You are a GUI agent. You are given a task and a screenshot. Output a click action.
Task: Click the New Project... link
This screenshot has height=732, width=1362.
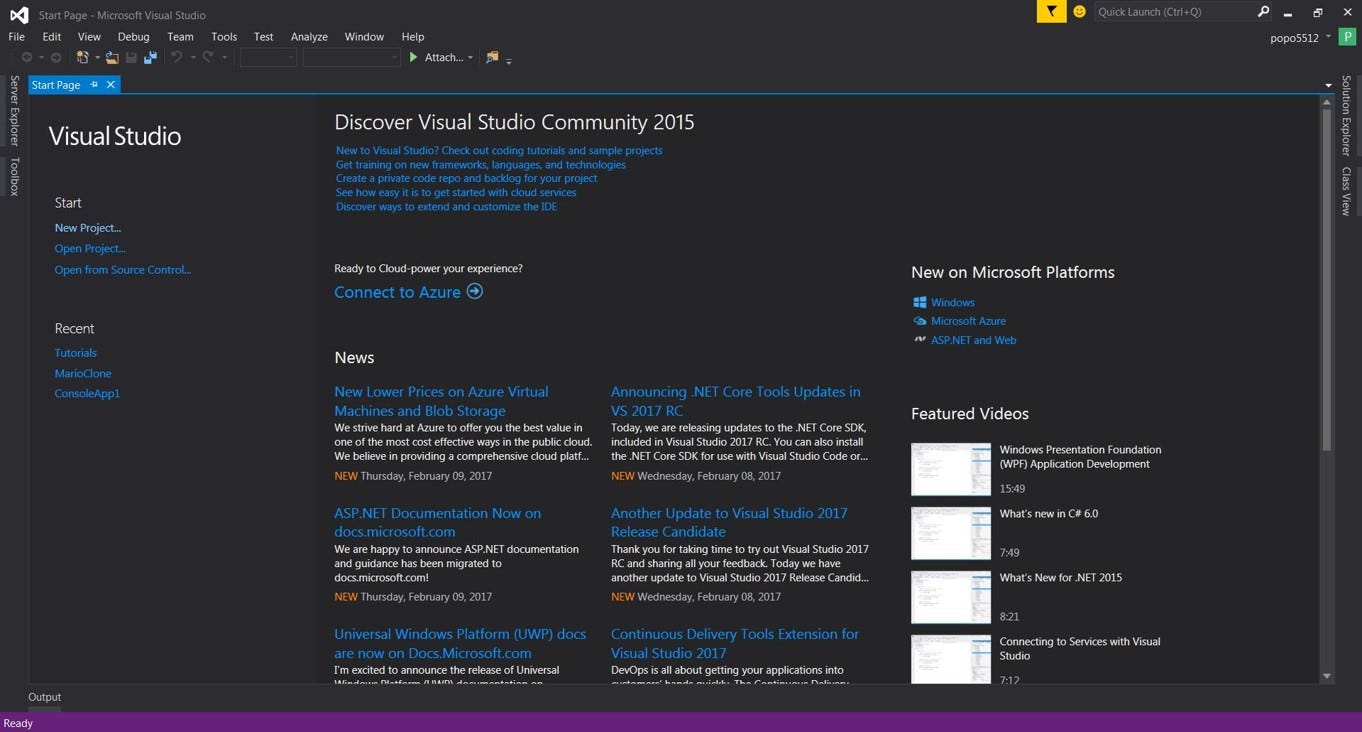click(87, 228)
